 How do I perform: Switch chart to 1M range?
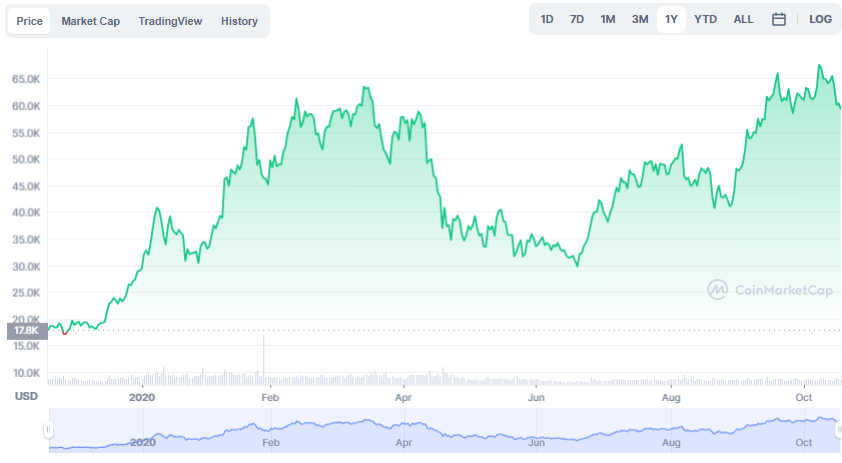pos(608,19)
